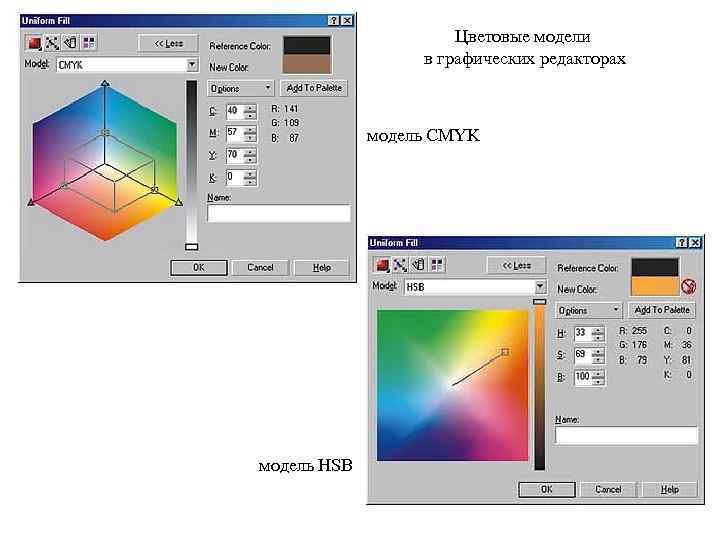Select Color Viewers icon in CMYK dialog
Image resolution: width=720 pixels, height=540 pixels.
pyautogui.click(x=34, y=43)
